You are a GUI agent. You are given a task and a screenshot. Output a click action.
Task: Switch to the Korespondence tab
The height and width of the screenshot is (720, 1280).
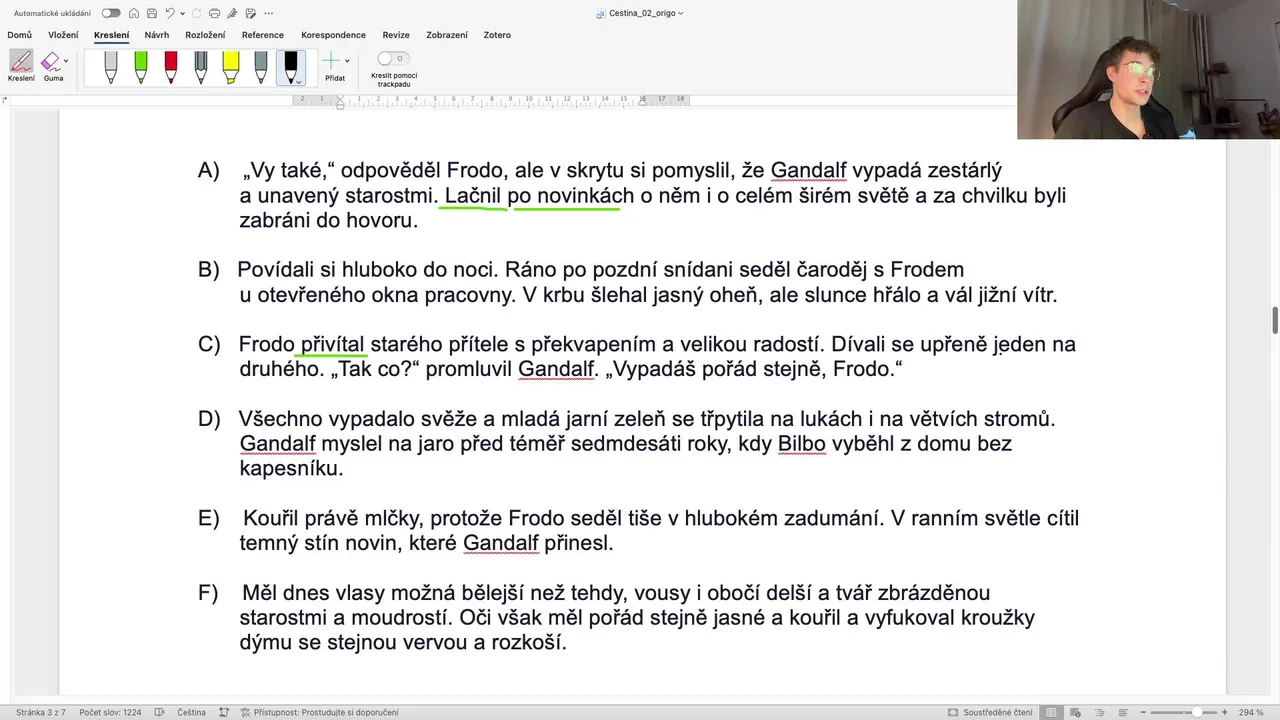point(334,35)
